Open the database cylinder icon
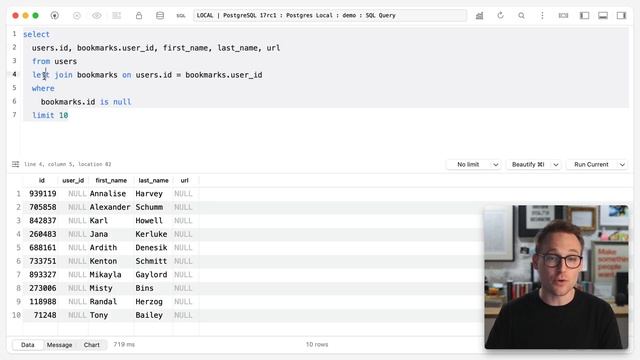 pos(160,16)
